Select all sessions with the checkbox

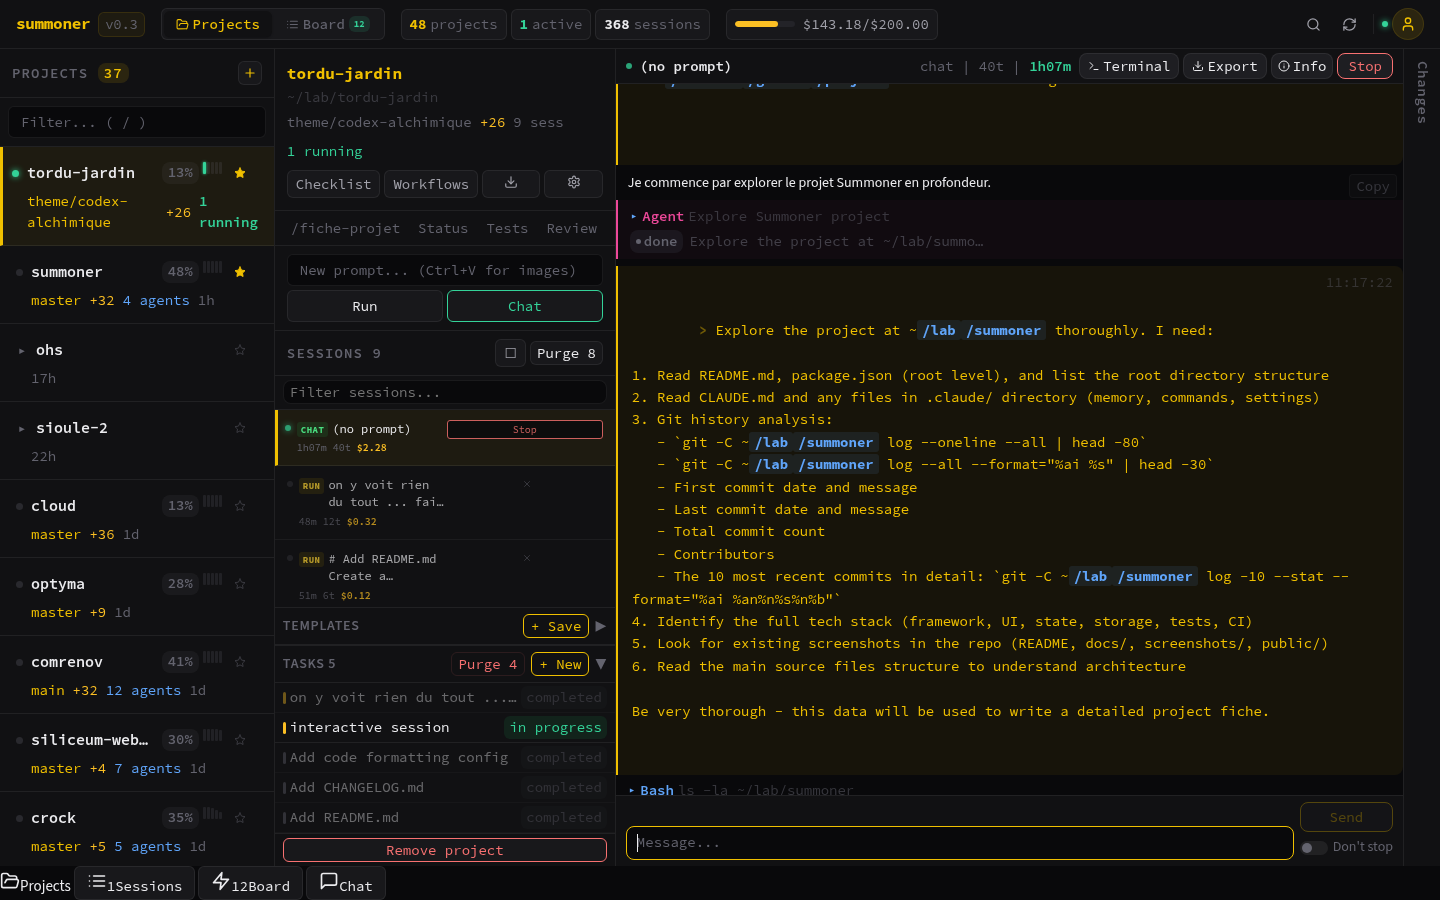[510, 353]
